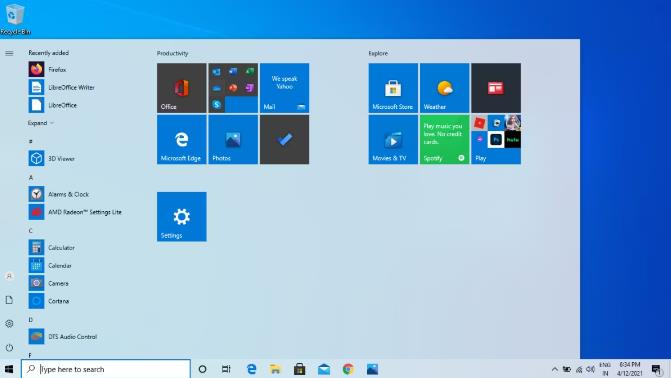This screenshot has height=378, width=671.
Task: Open the Mail live tile
Action: coord(284,88)
